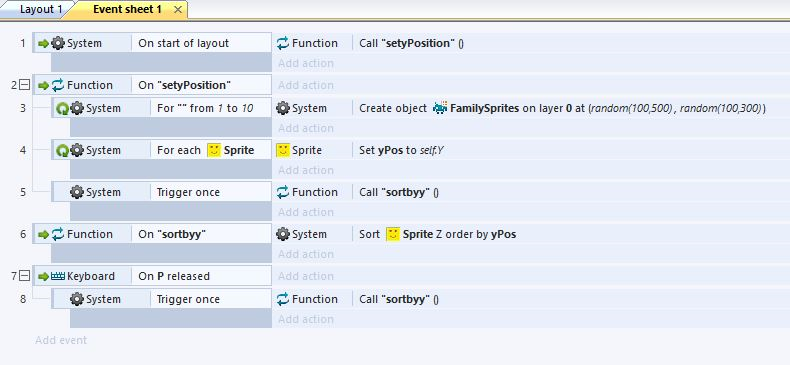Click the System gear icon in event 1
The width and height of the screenshot is (790, 365).
point(58,43)
